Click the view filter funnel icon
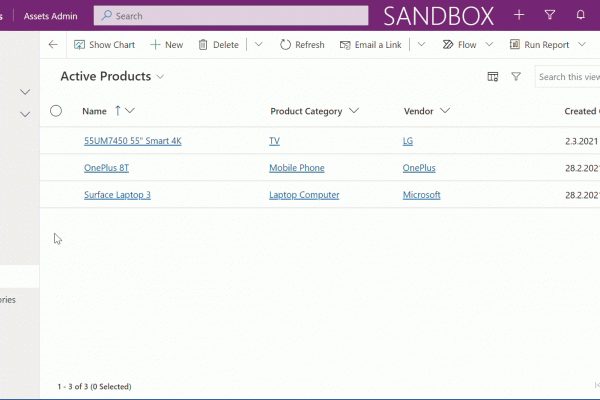Image resolution: width=600 pixels, height=400 pixels. coord(516,77)
